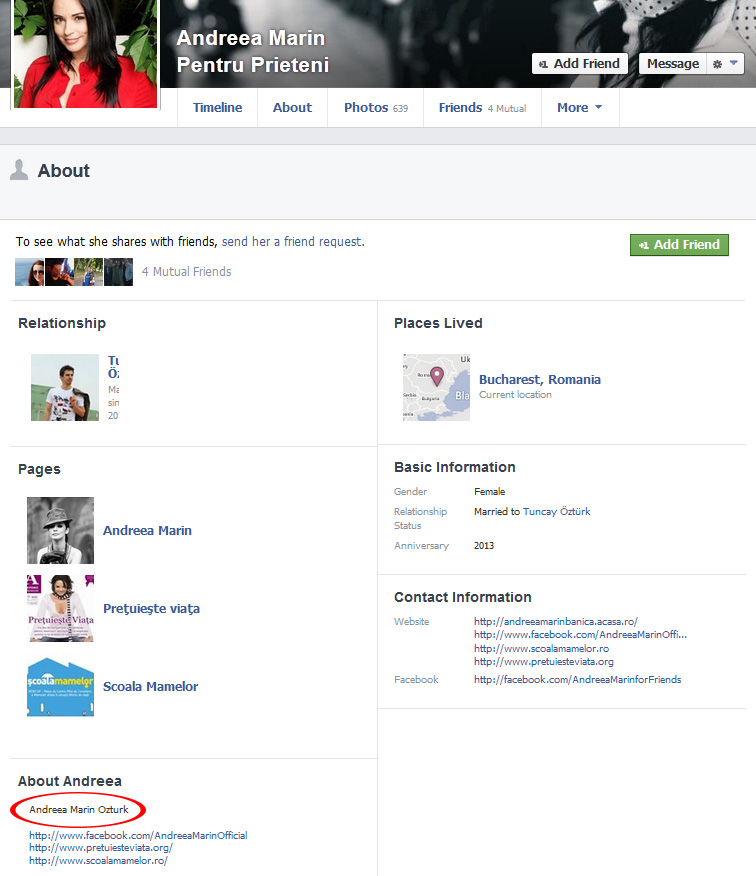Screen dimensions: 756x876
Task: Open the Bucharest map thumbnail
Action: pos(436,387)
